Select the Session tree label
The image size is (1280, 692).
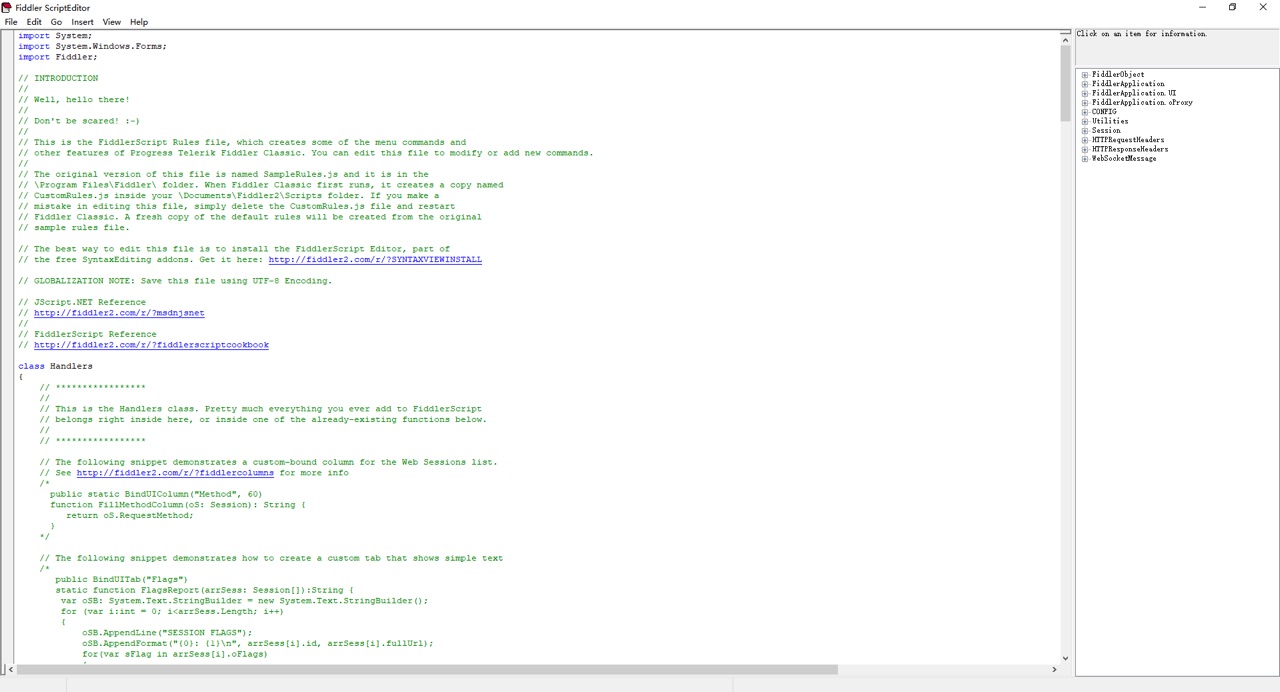click(x=1106, y=131)
